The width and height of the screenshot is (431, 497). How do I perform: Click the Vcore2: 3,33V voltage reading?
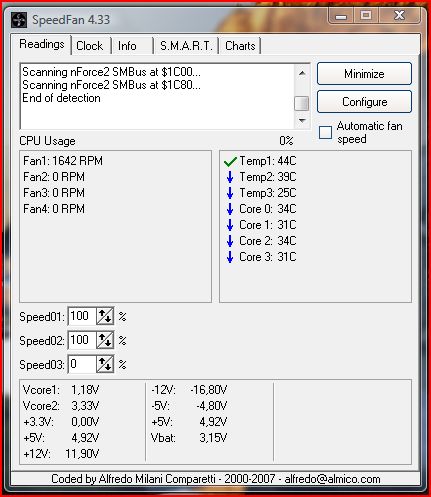pos(61,406)
